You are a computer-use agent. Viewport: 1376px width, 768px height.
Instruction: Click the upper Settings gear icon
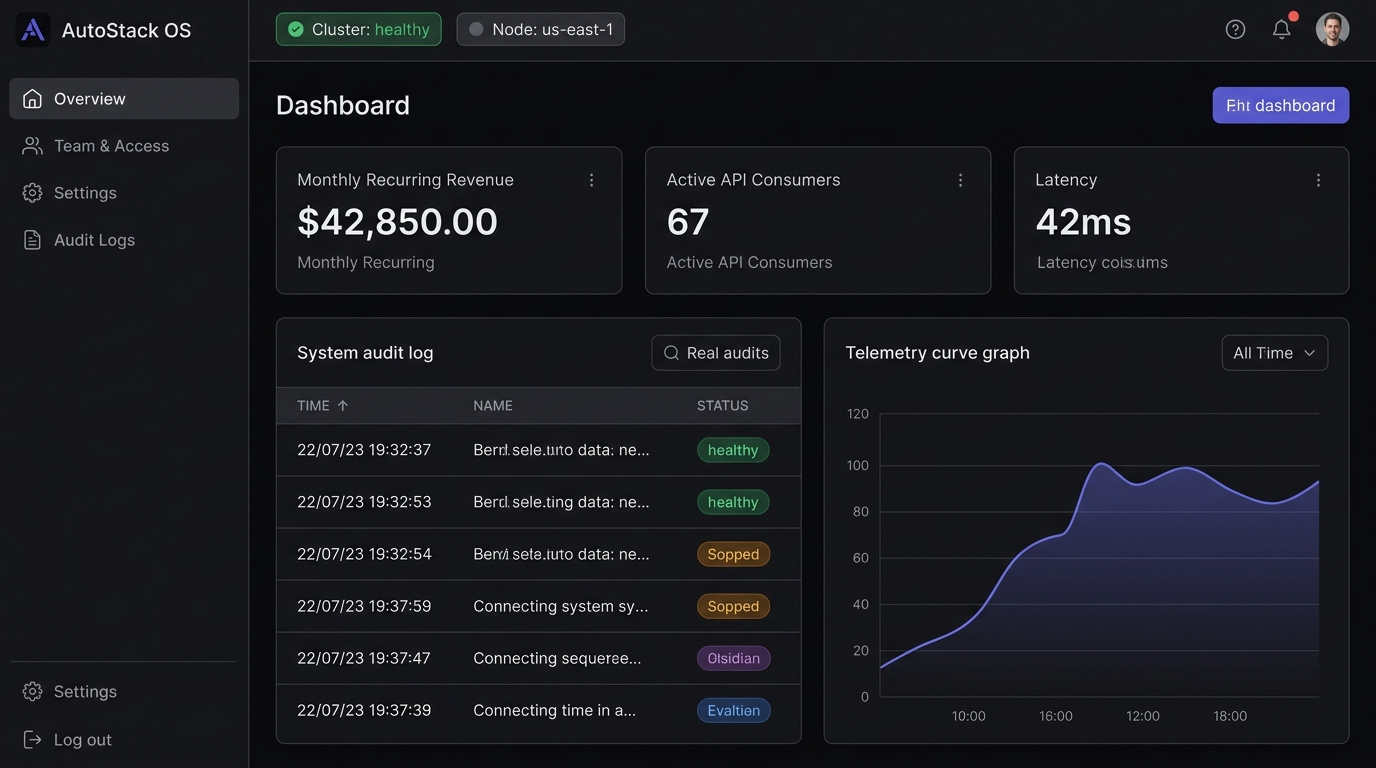point(33,192)
